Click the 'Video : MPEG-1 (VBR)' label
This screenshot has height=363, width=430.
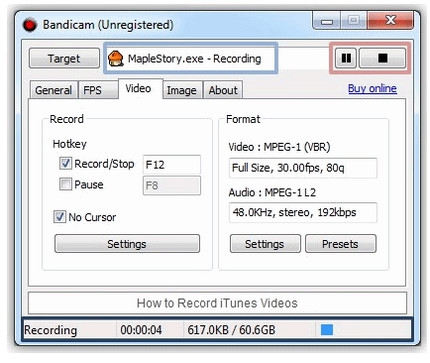pos(279,147)
